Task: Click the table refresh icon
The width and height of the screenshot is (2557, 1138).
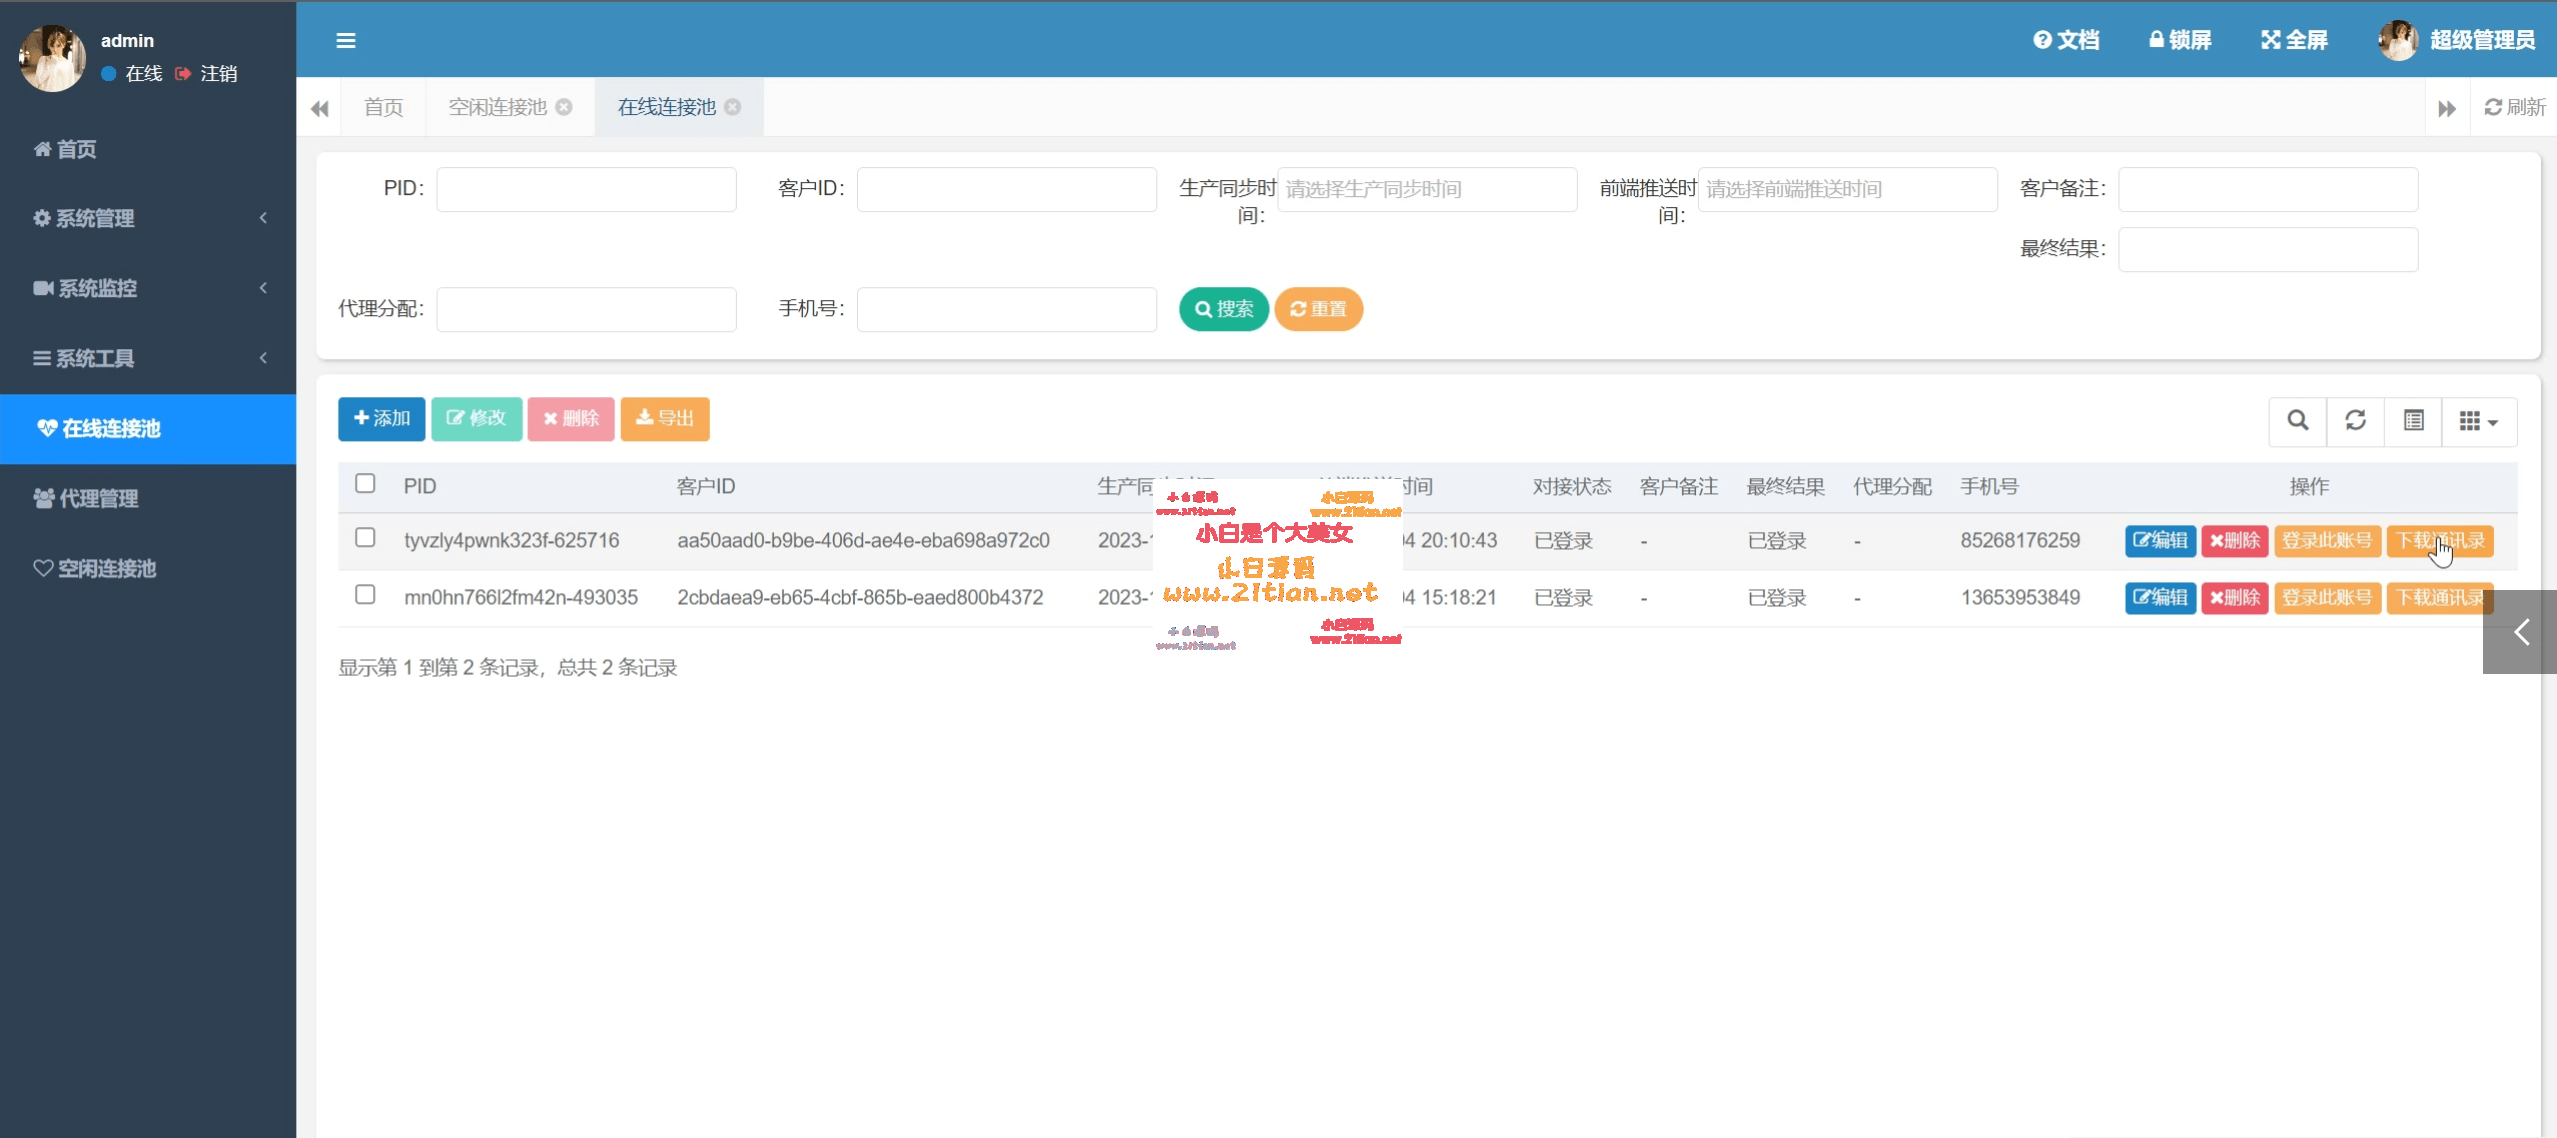Action: 2355,420
